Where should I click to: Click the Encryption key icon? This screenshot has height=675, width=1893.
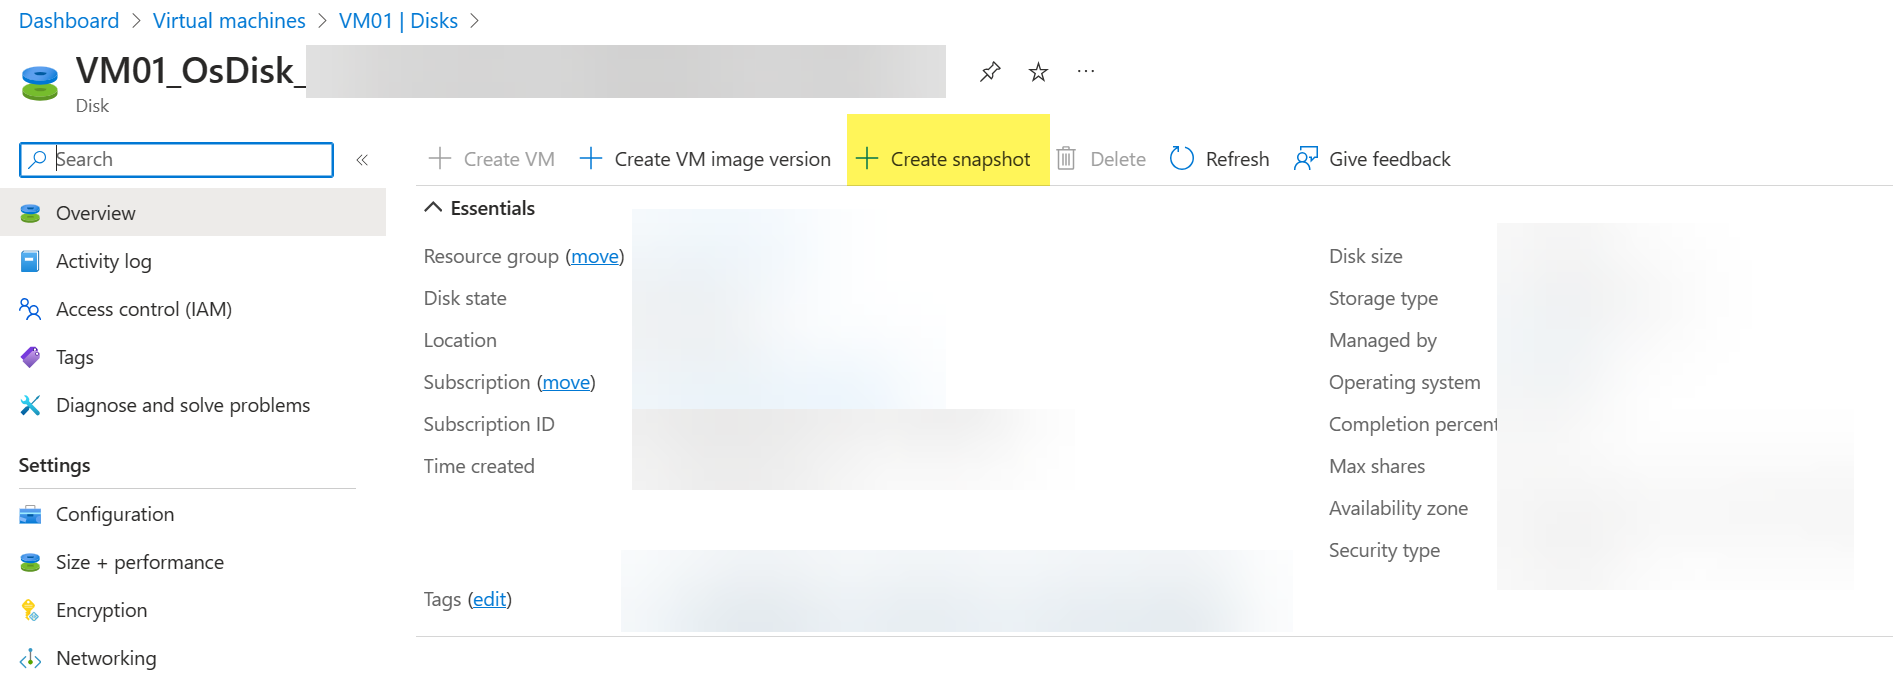[30, 610]
